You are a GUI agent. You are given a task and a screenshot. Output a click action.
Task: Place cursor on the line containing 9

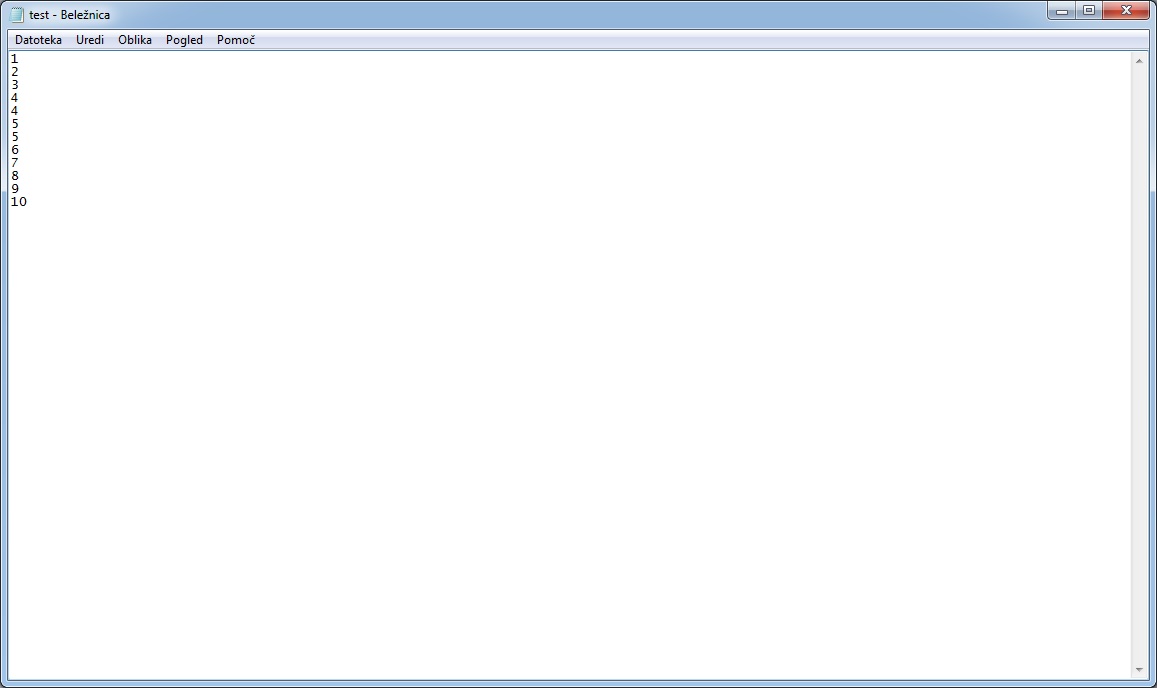[x=15, y=189]
